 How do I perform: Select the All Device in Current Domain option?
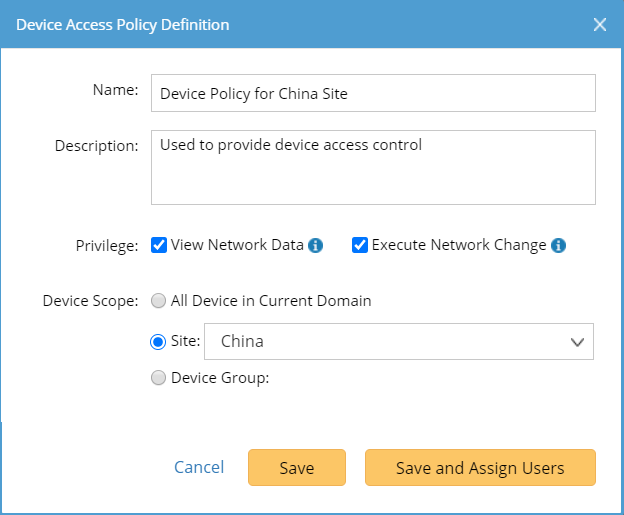[x=158, y=301]
